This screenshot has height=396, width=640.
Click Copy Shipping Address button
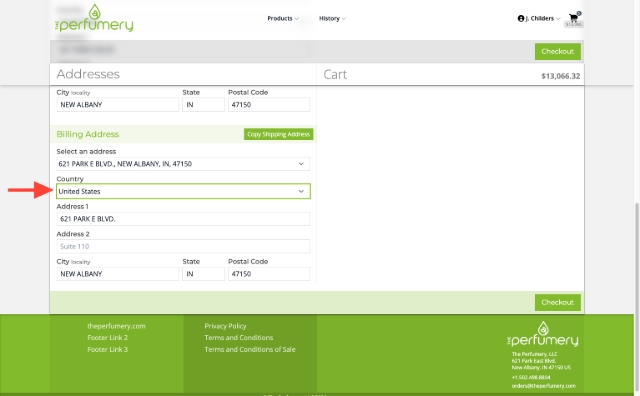pyautogui.click(x=278, y=134)
